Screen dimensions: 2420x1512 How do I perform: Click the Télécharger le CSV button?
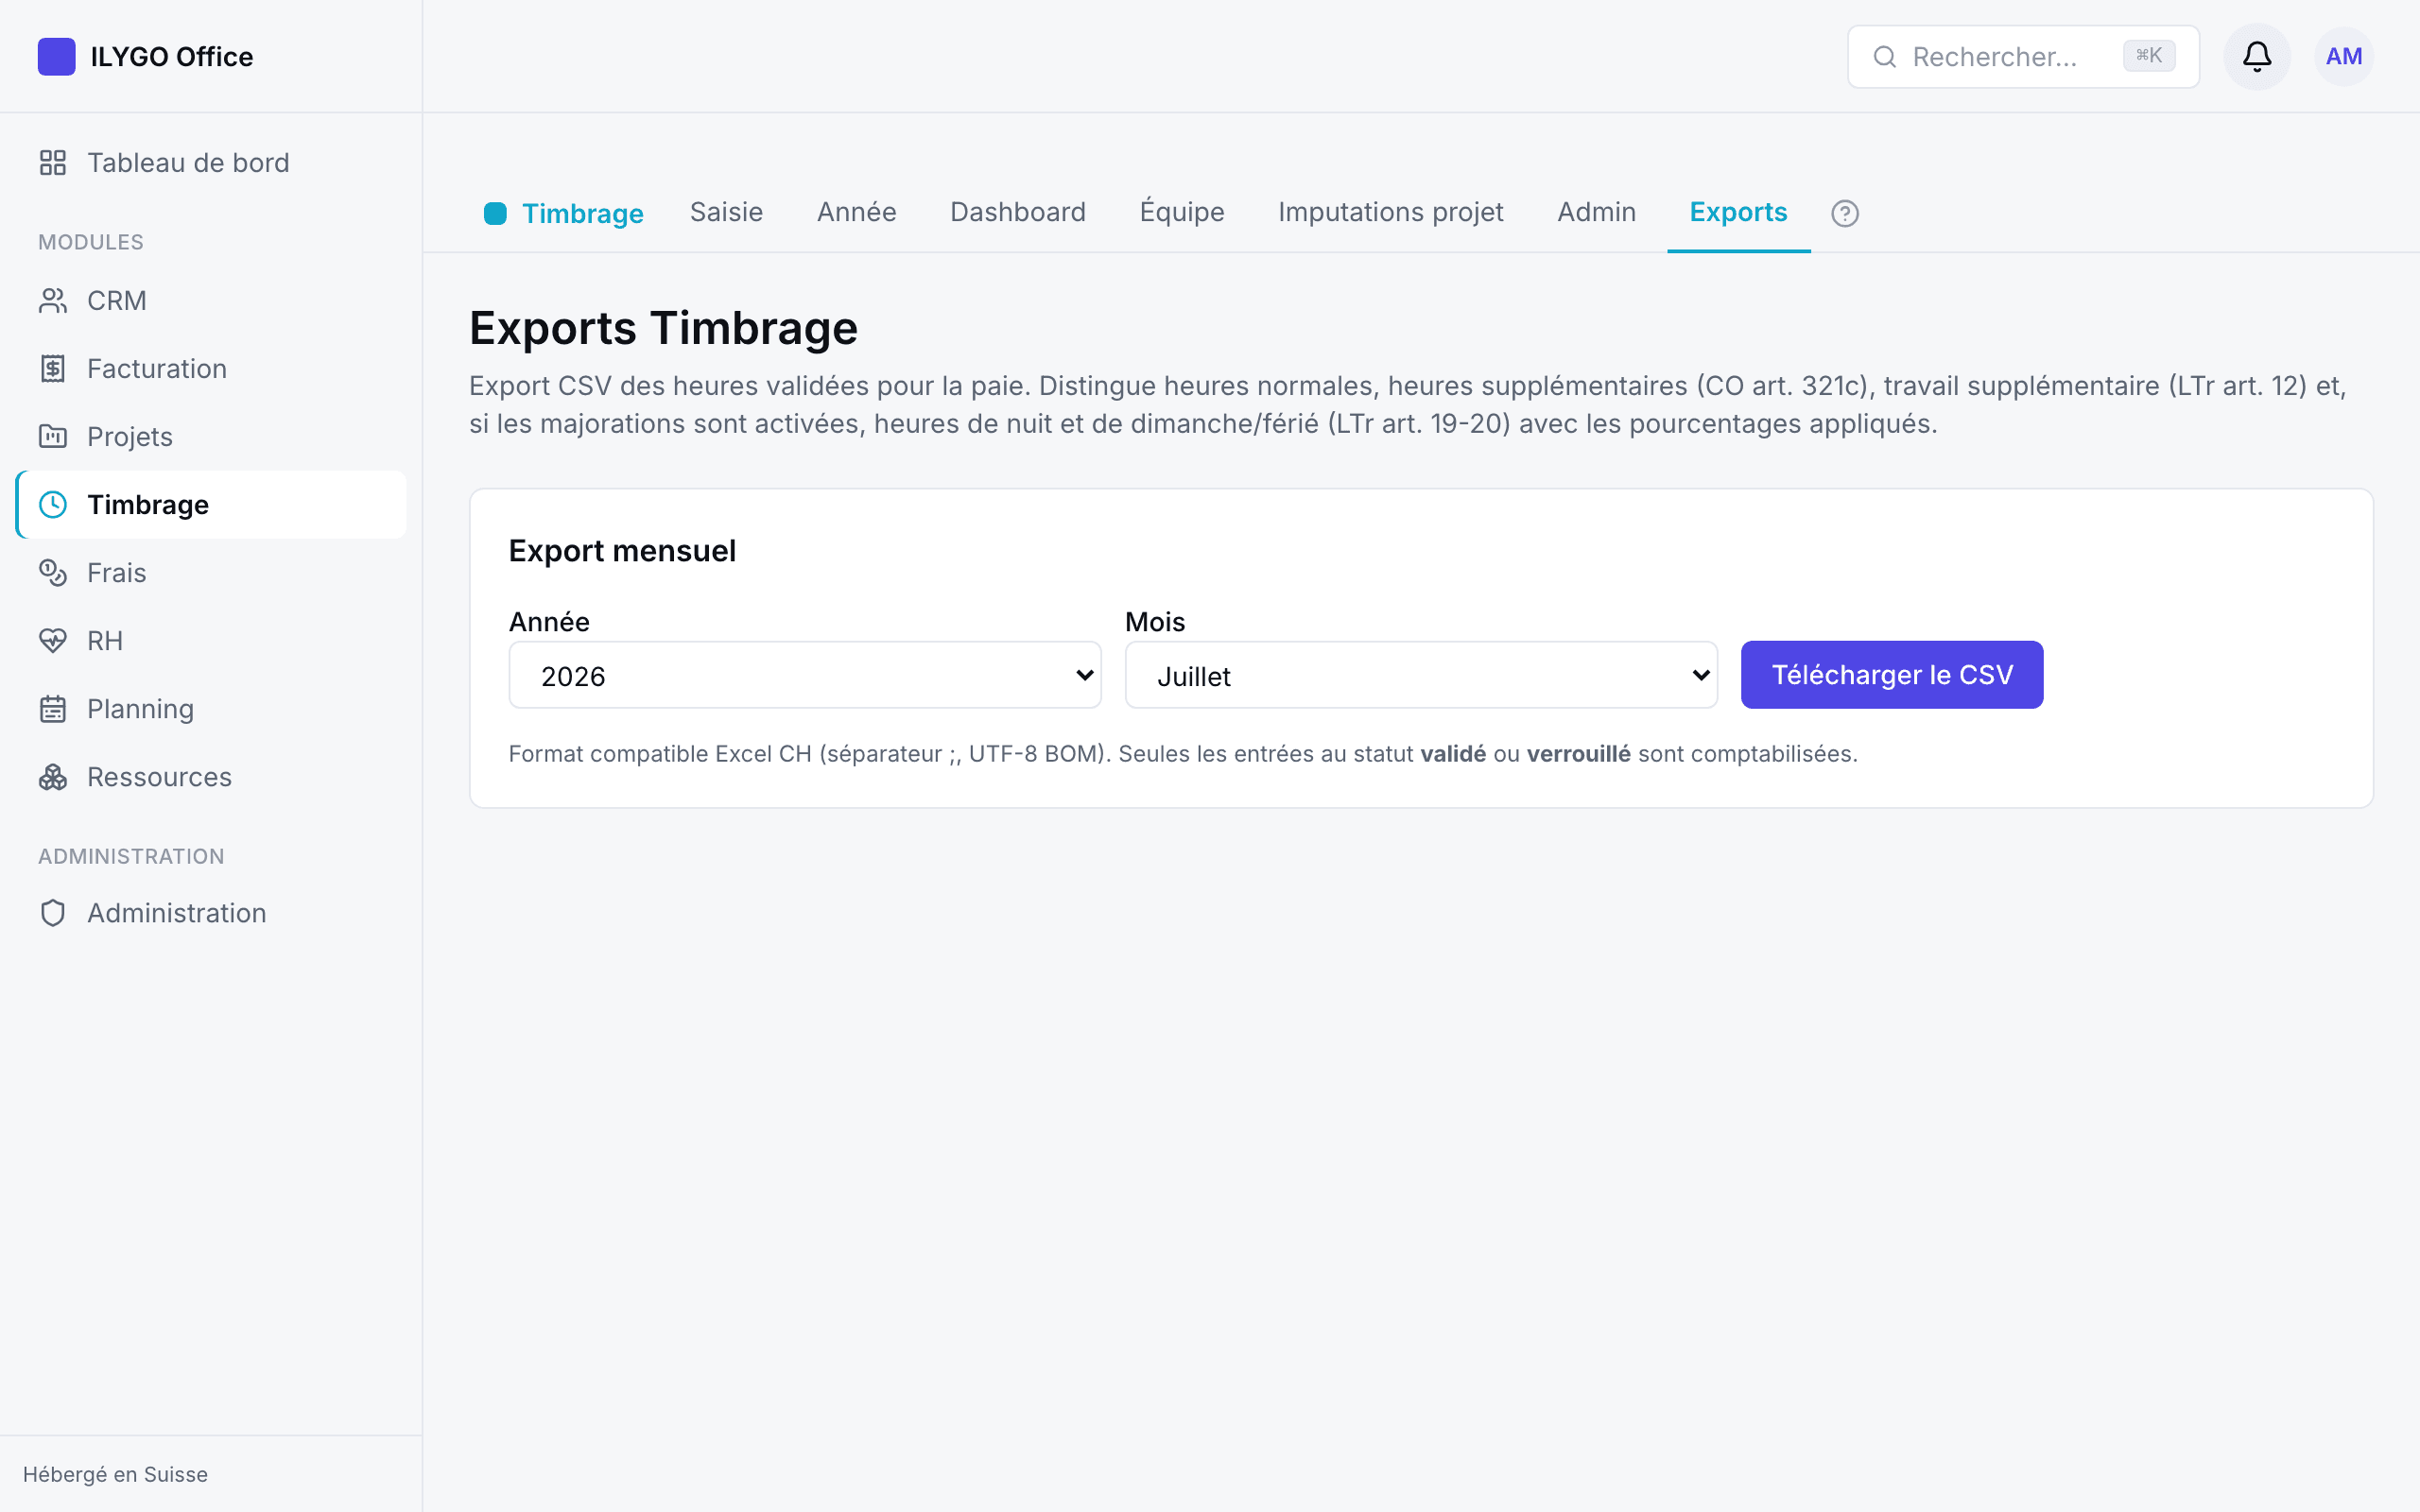1891,675
